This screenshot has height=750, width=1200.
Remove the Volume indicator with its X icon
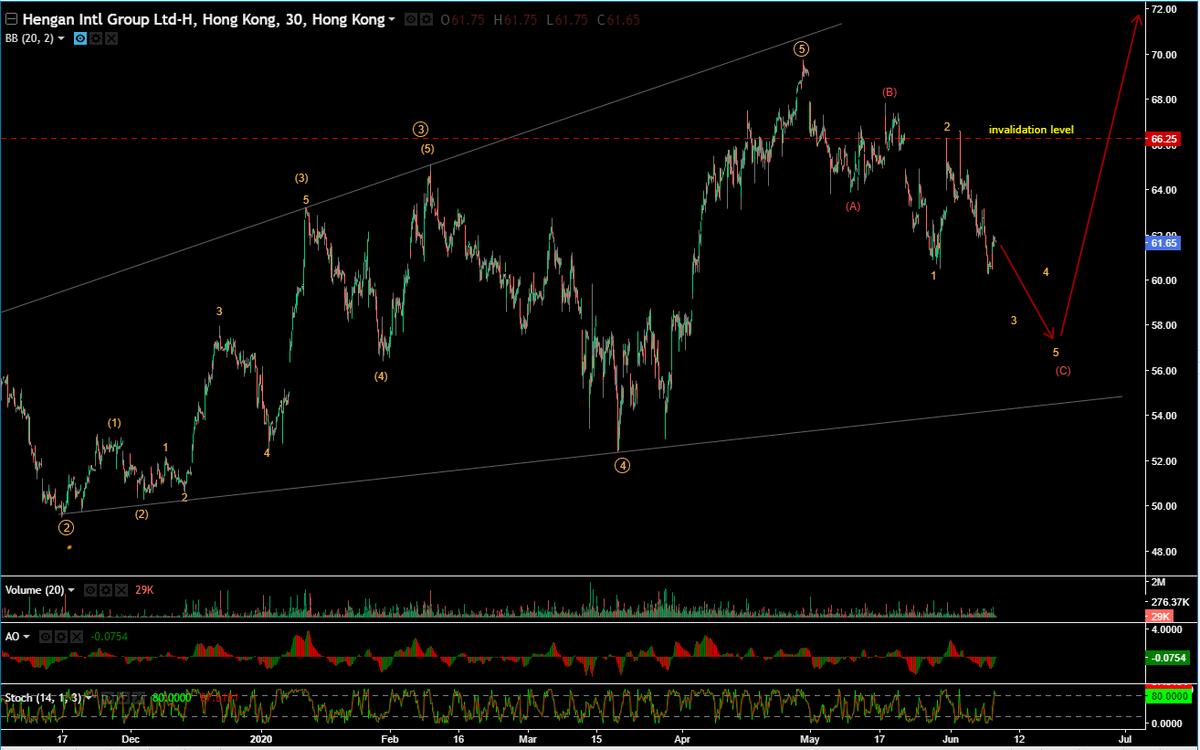122,590
